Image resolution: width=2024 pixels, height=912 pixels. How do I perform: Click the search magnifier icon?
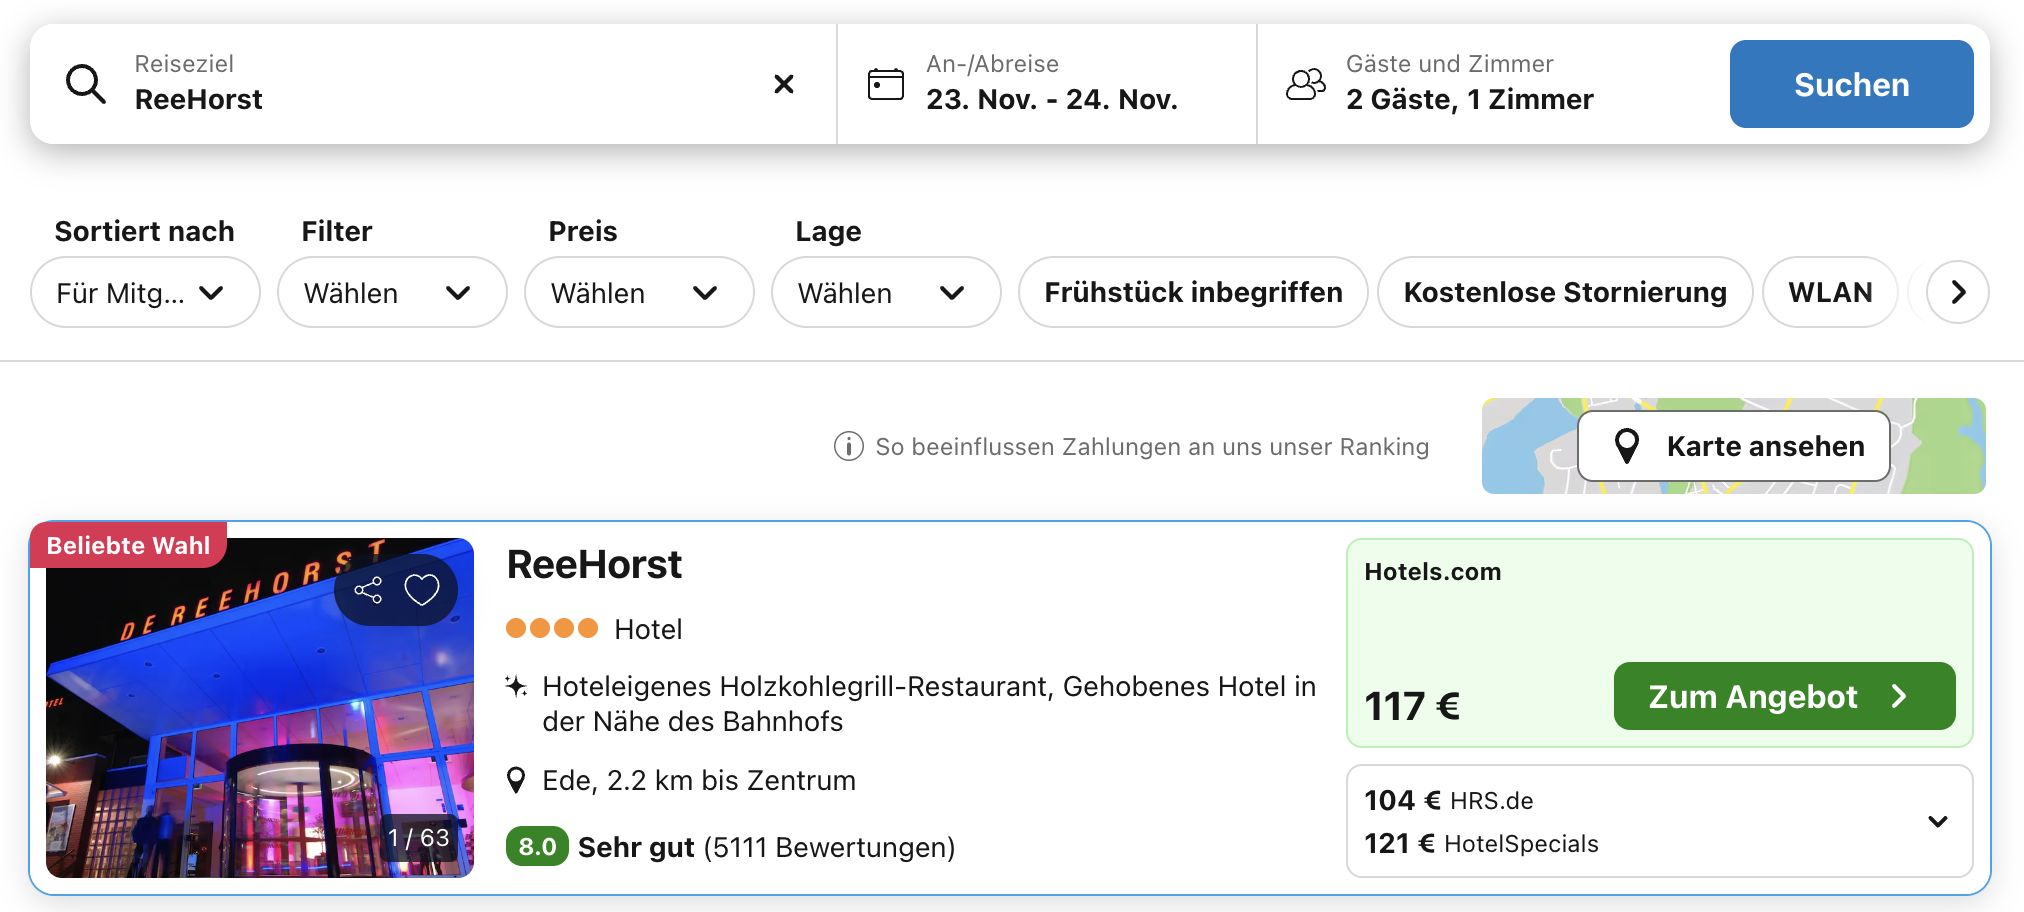[86, 84]
